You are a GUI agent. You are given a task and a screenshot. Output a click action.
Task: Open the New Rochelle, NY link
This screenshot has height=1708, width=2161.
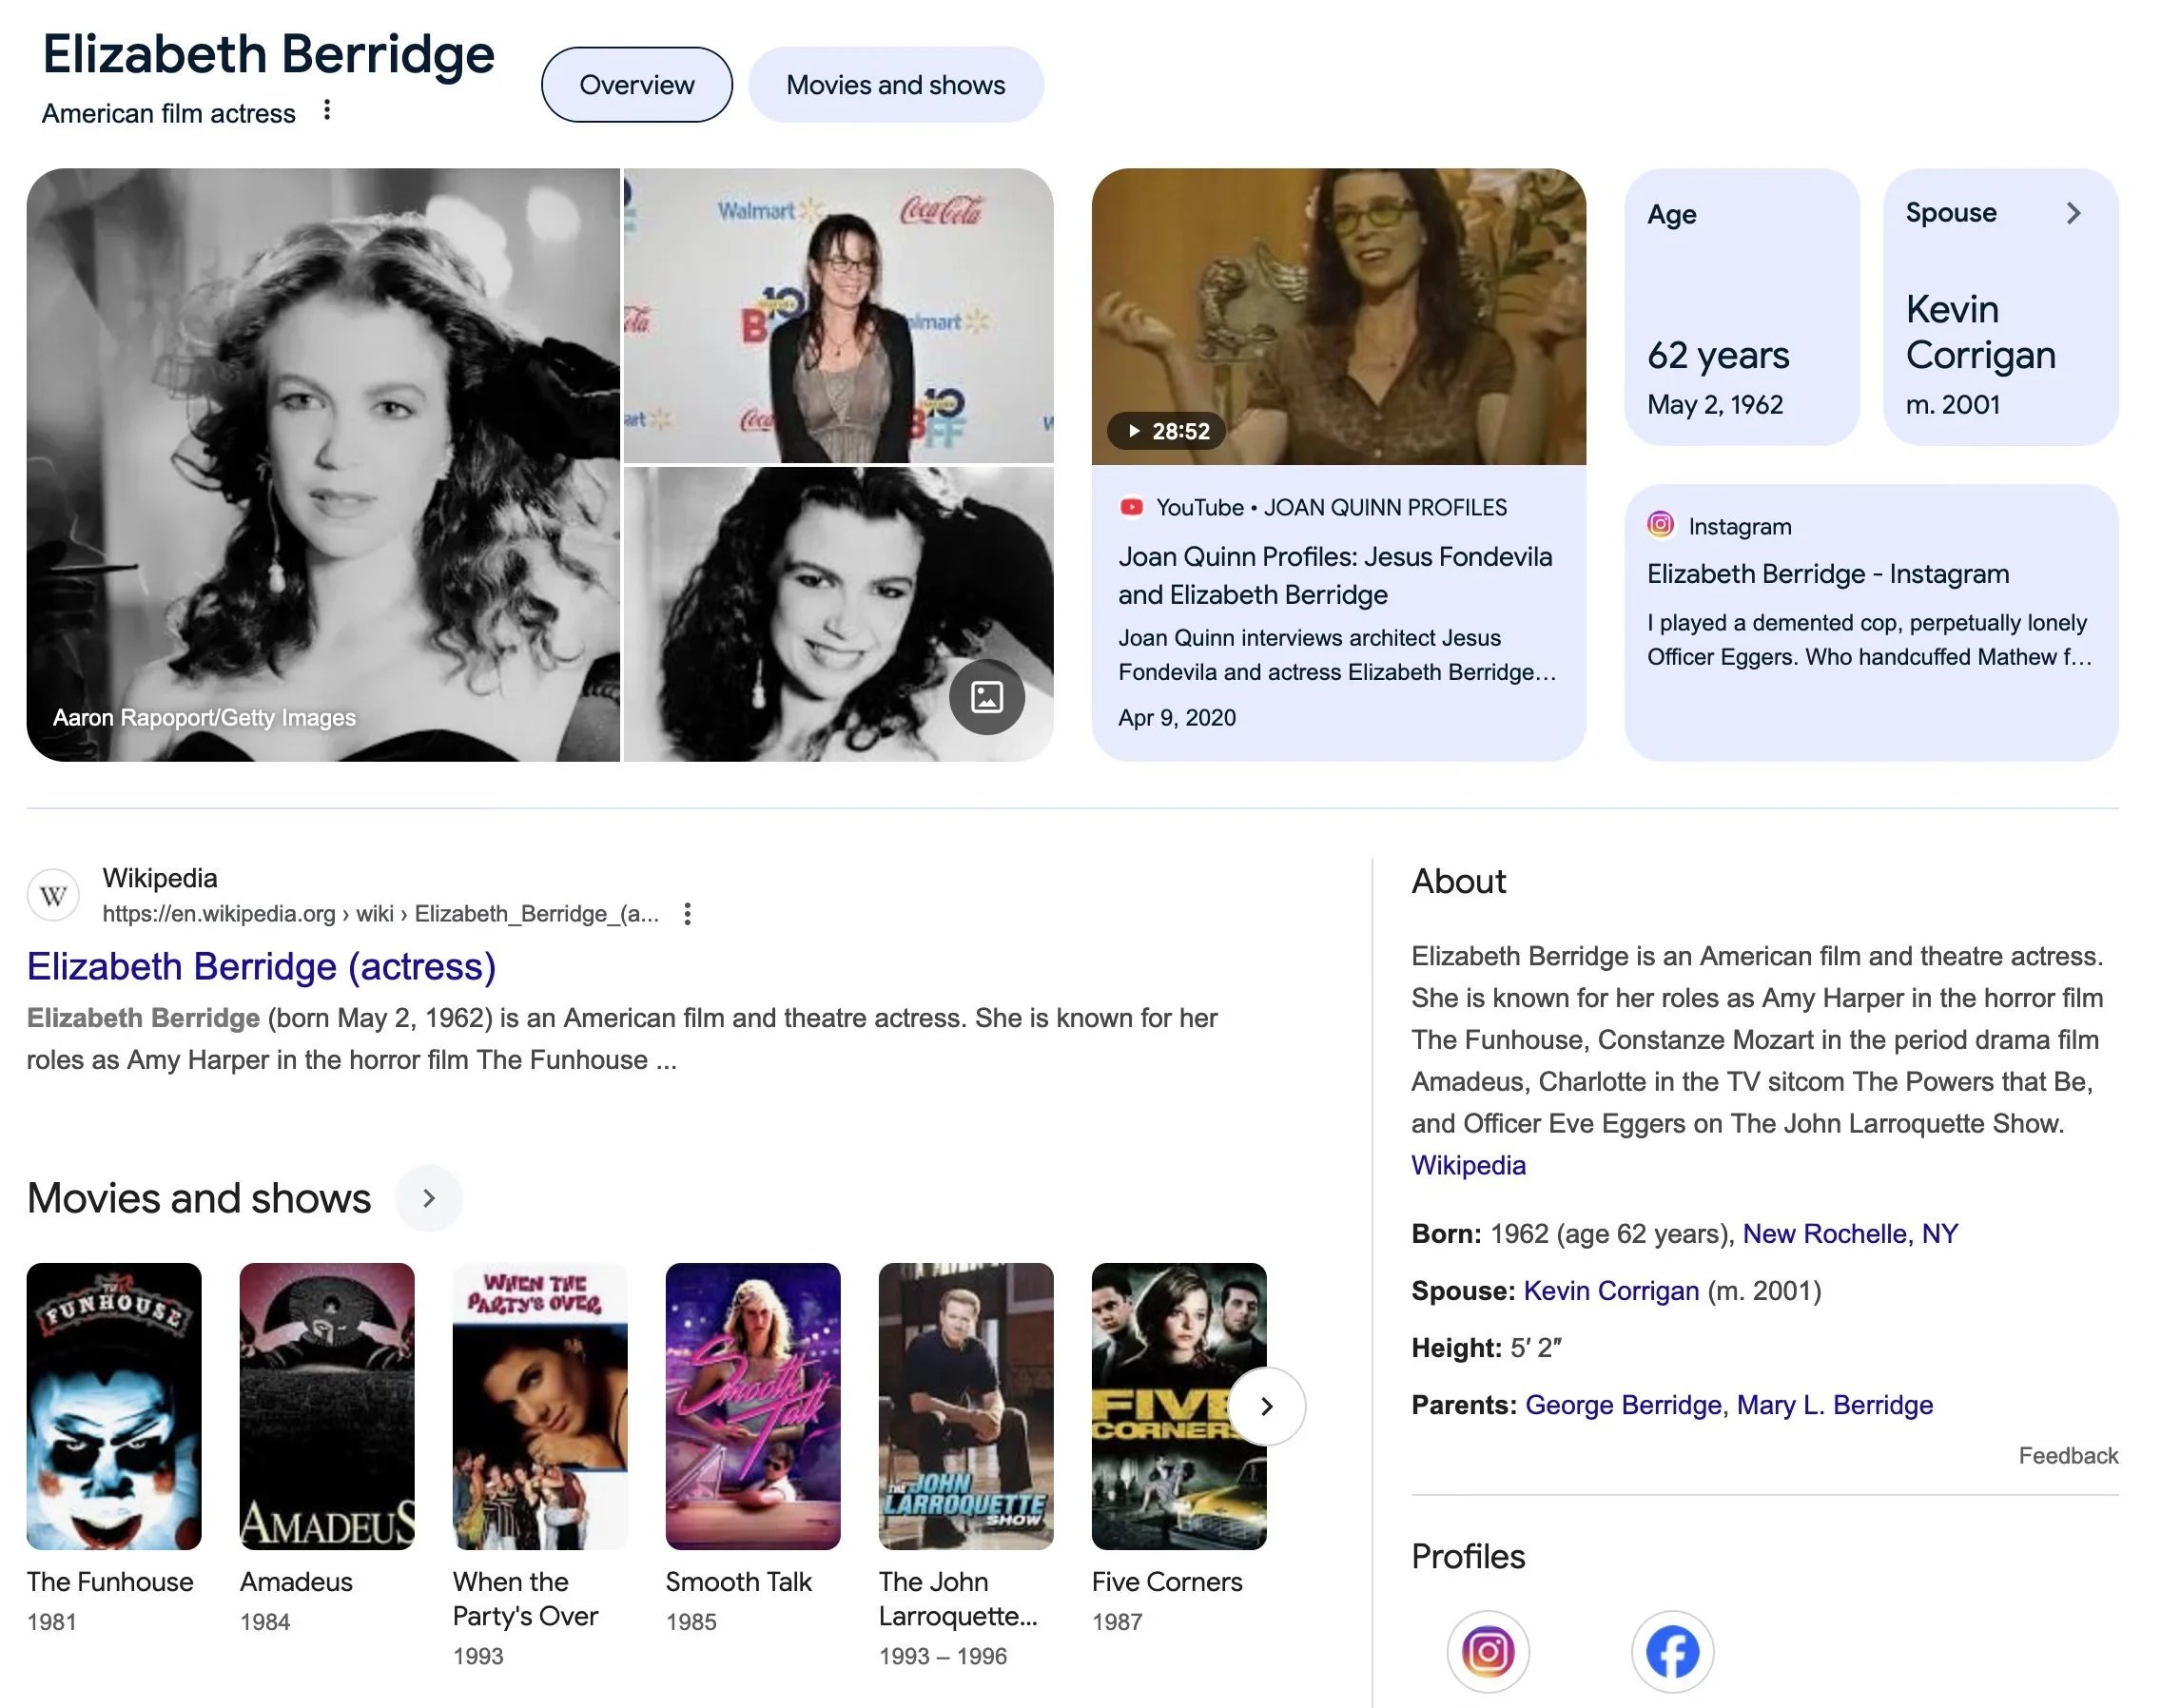(x=1849, y=1234)
